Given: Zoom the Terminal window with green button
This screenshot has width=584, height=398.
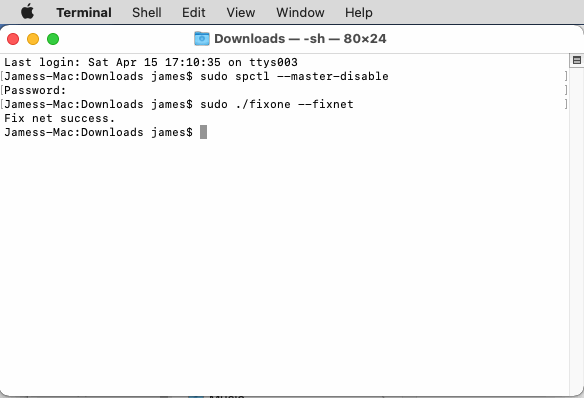Looking at the screenshot, I should click(53, 39).
